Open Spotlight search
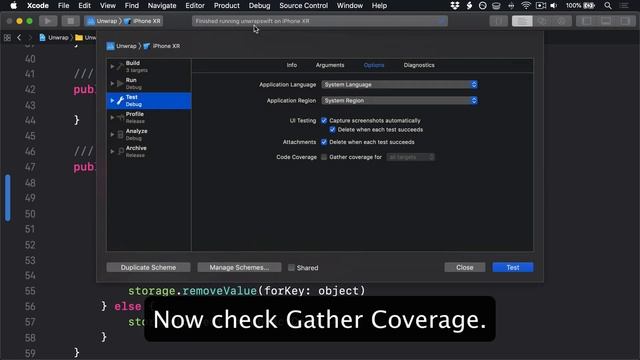 pos(608,5)
